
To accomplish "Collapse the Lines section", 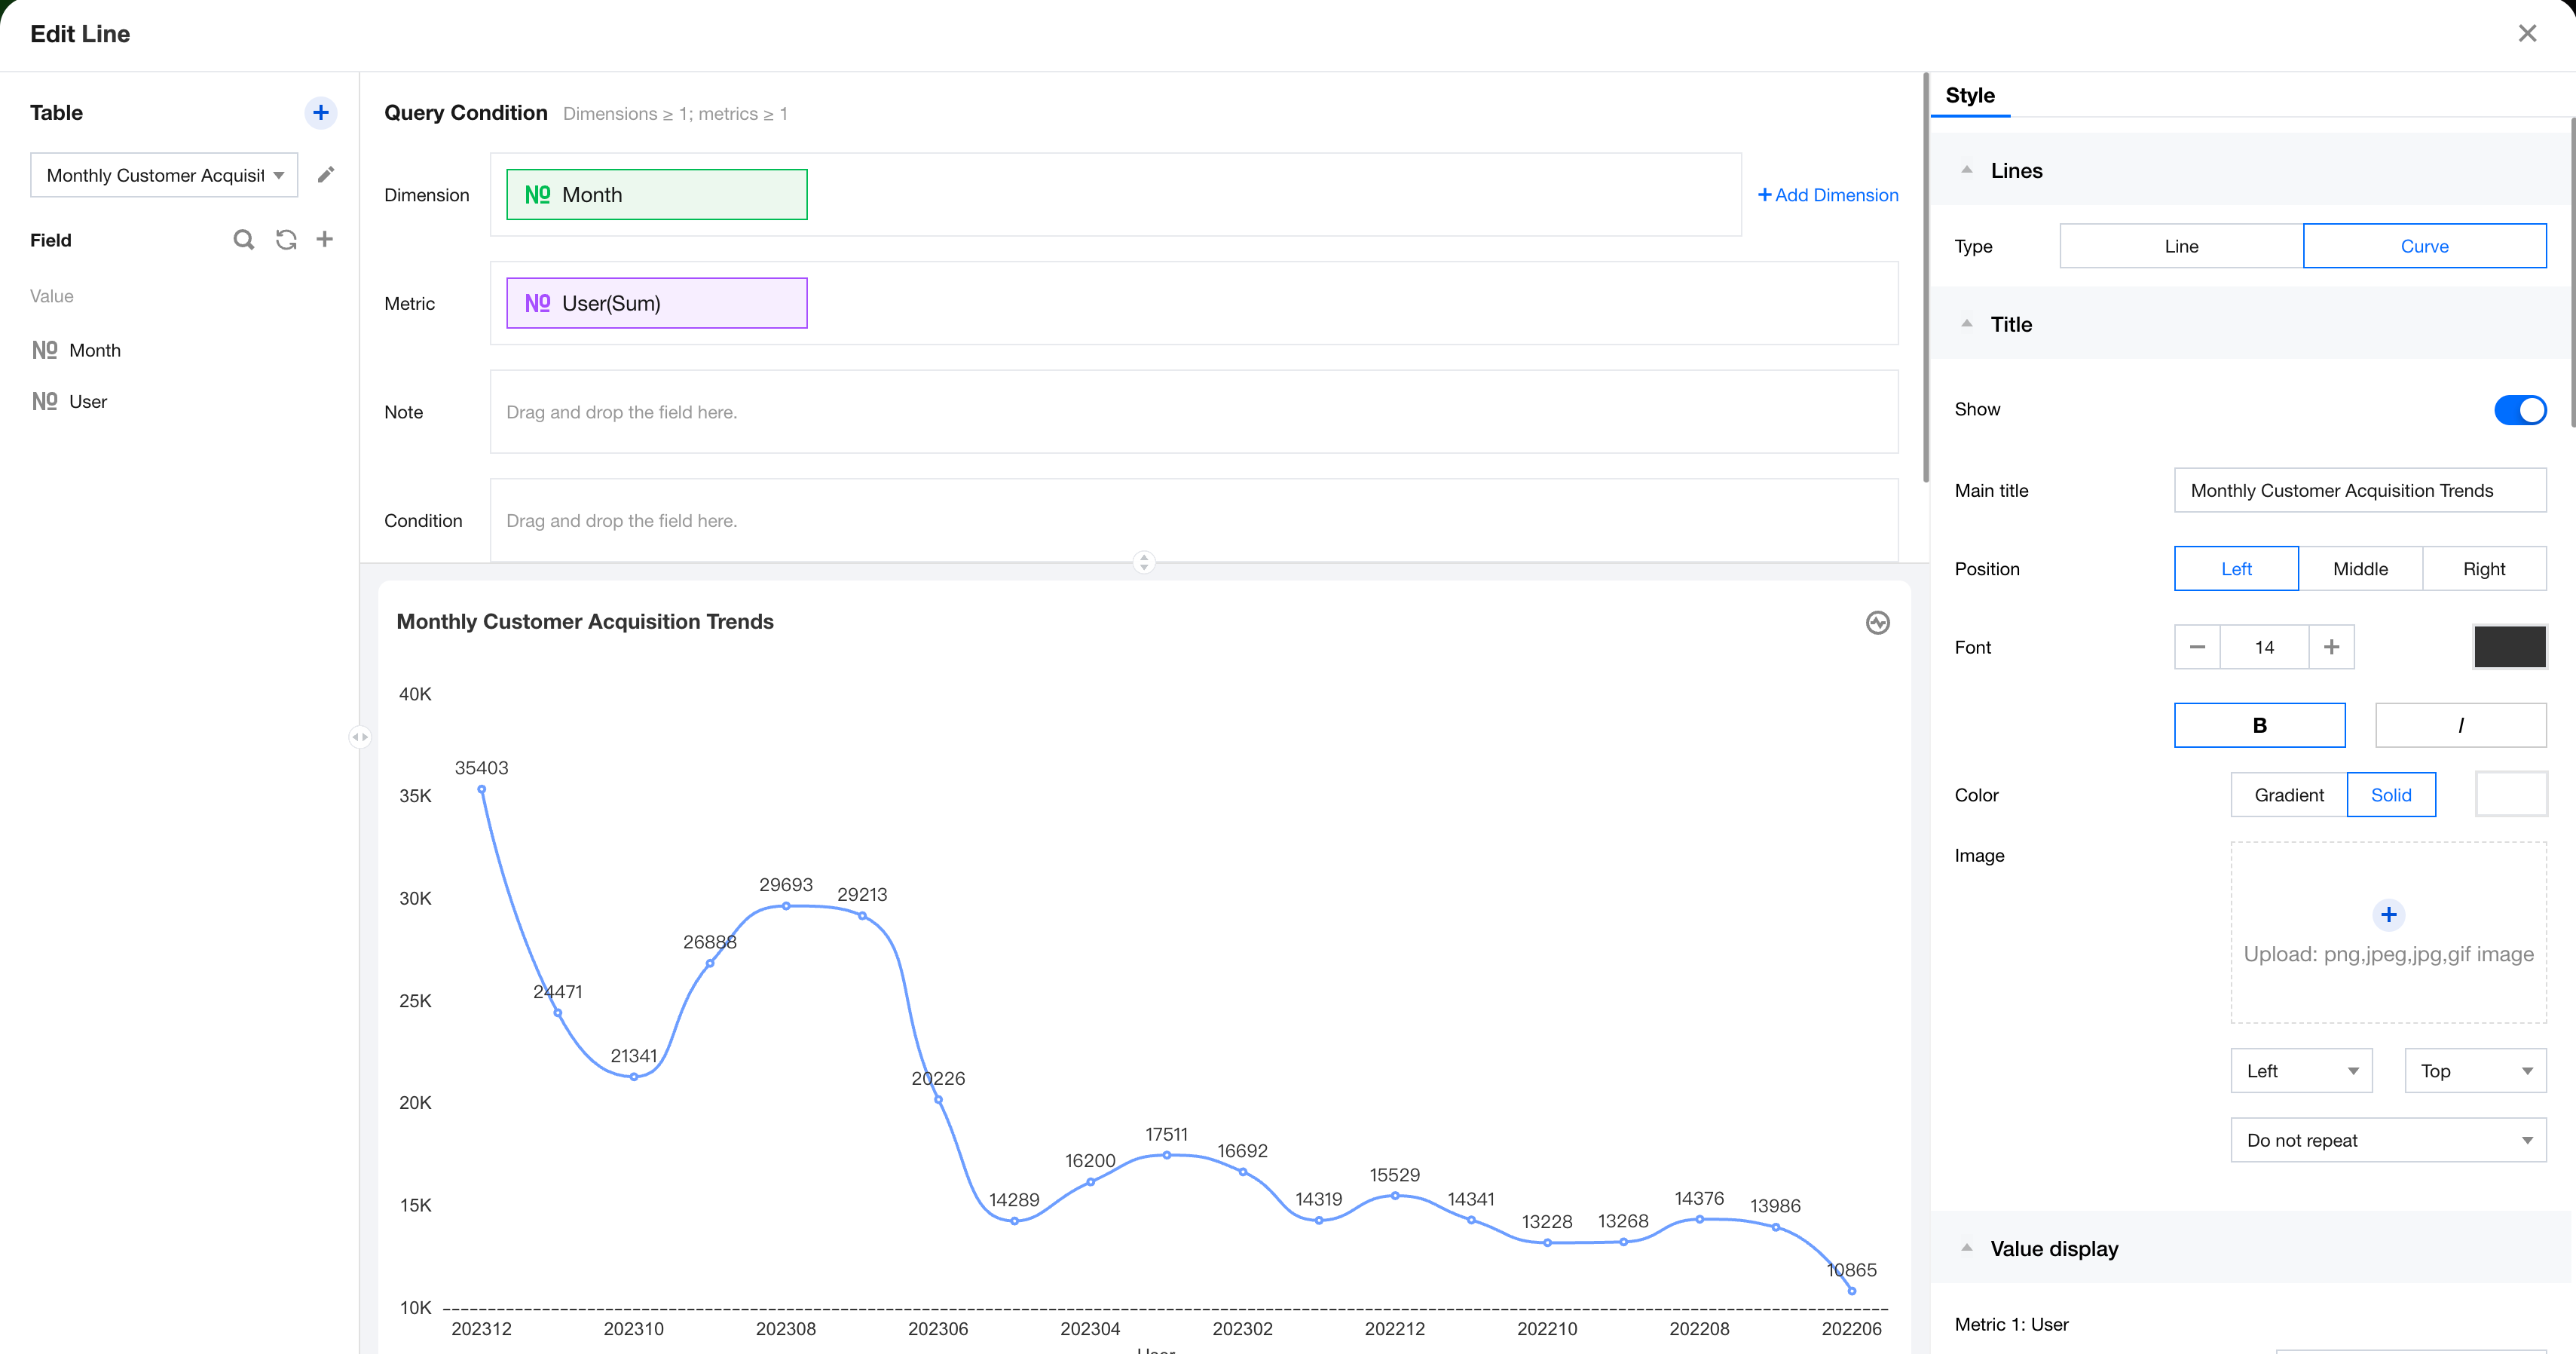I will pos(1967,170).
